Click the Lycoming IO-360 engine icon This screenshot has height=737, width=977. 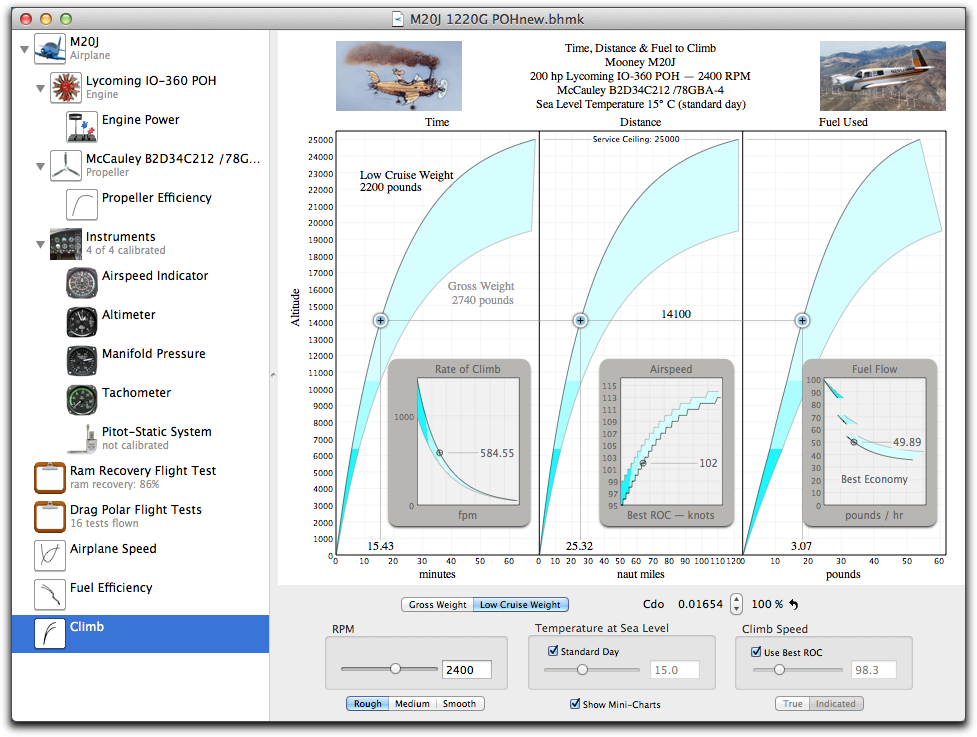tap(66, 87)
